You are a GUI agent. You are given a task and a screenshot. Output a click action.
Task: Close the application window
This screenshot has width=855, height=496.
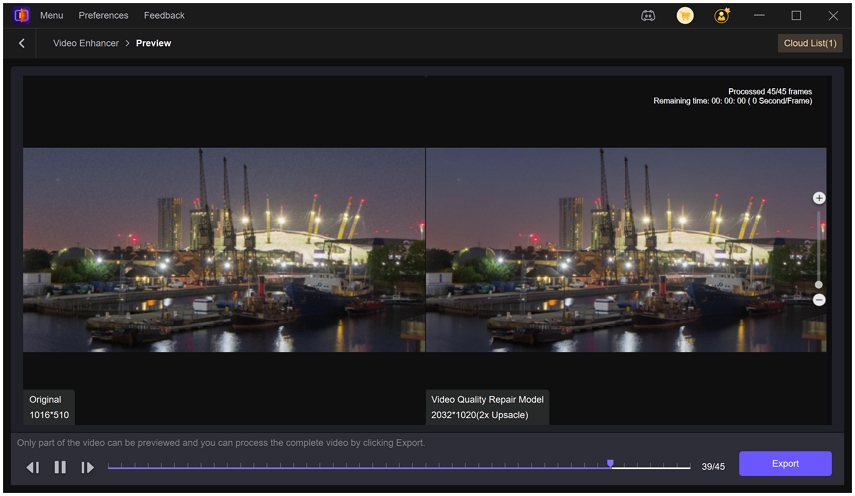click(833, 16)
